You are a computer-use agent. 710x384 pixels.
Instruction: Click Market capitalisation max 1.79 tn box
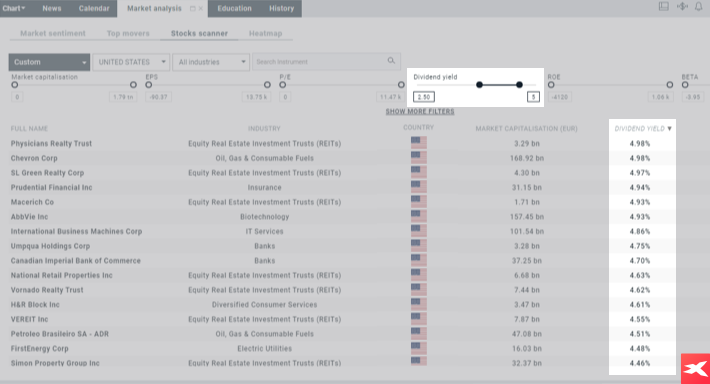coord(123,97)
